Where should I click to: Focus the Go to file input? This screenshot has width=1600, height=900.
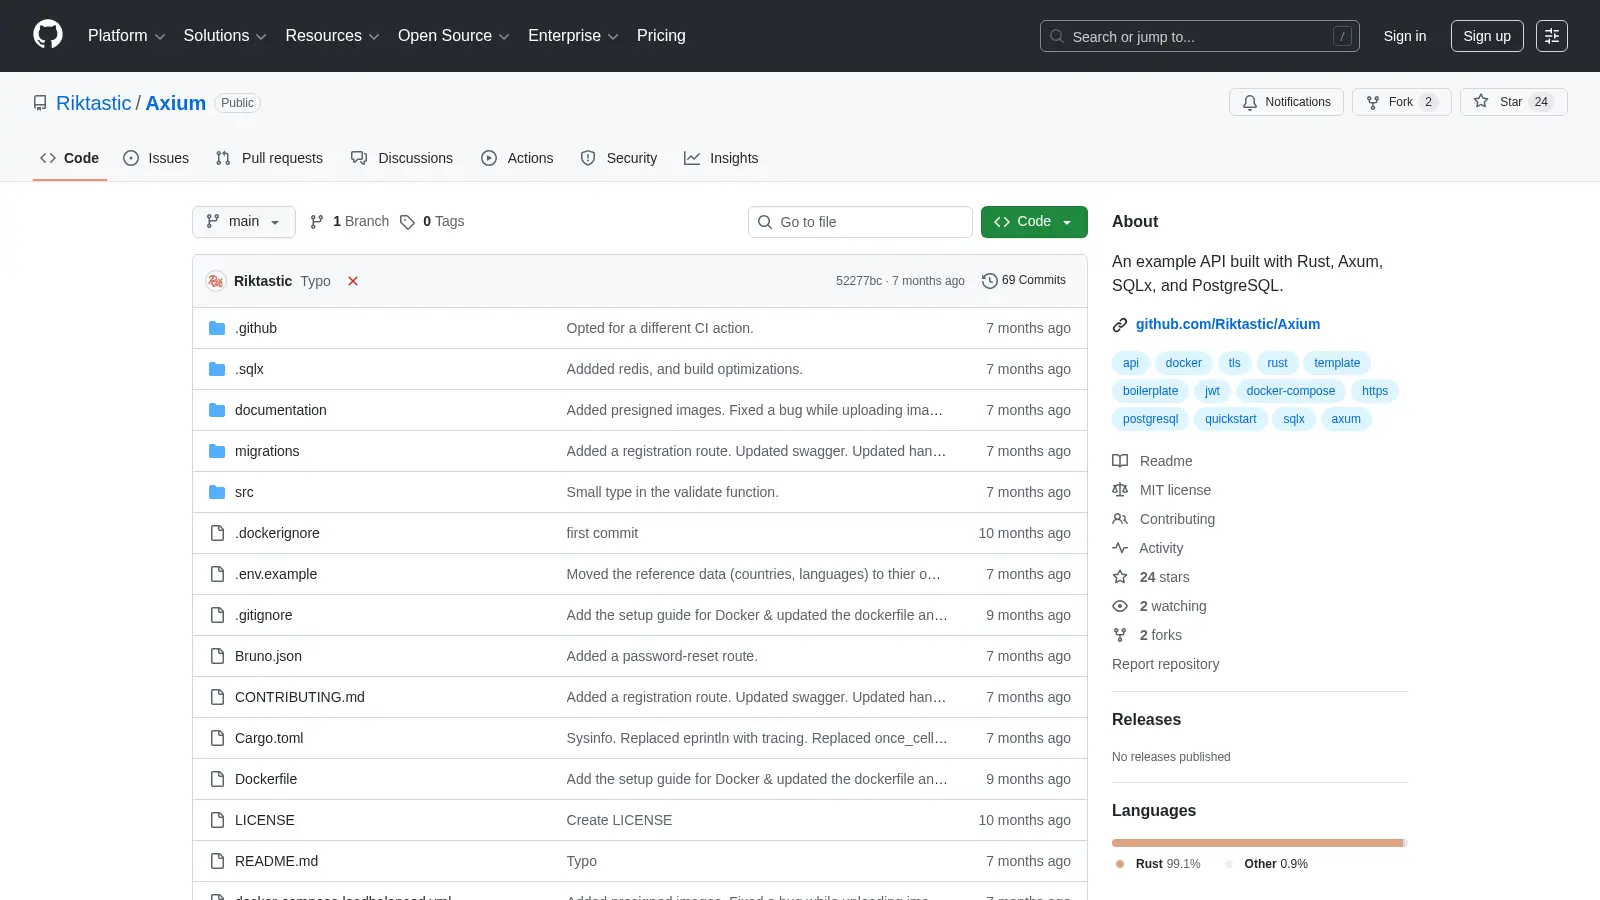pyautogui.click(x=860, y=222)
